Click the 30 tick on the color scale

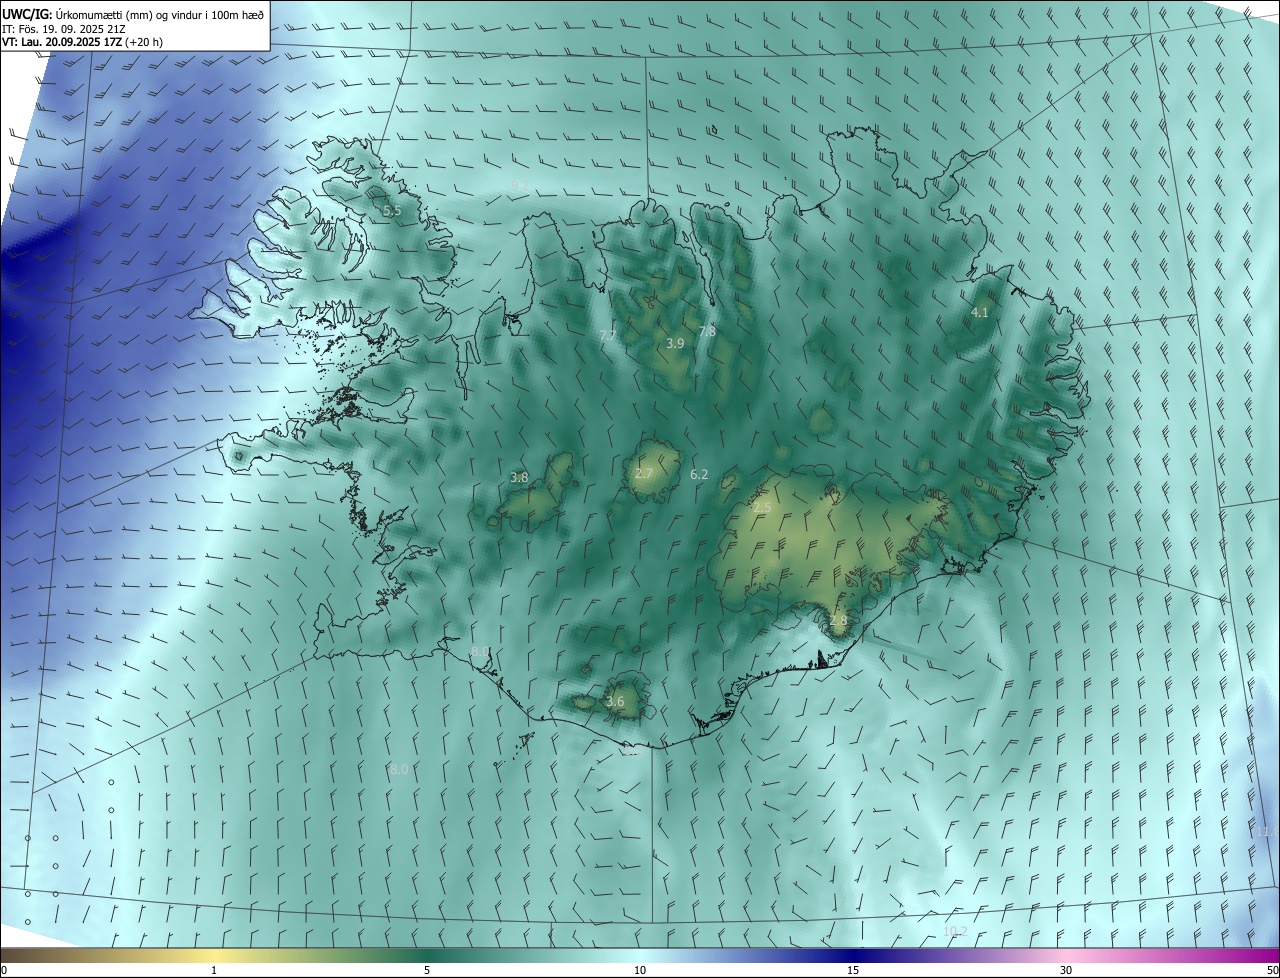[1066, 970]
